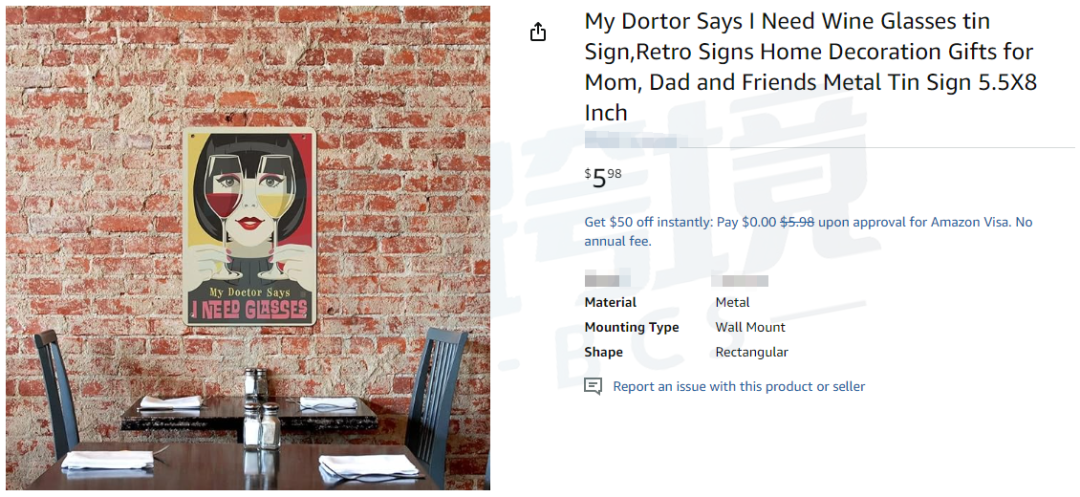Click the blurred label above "Material"
Viewport: 1080px width, 497px height.
coord(607,281)
